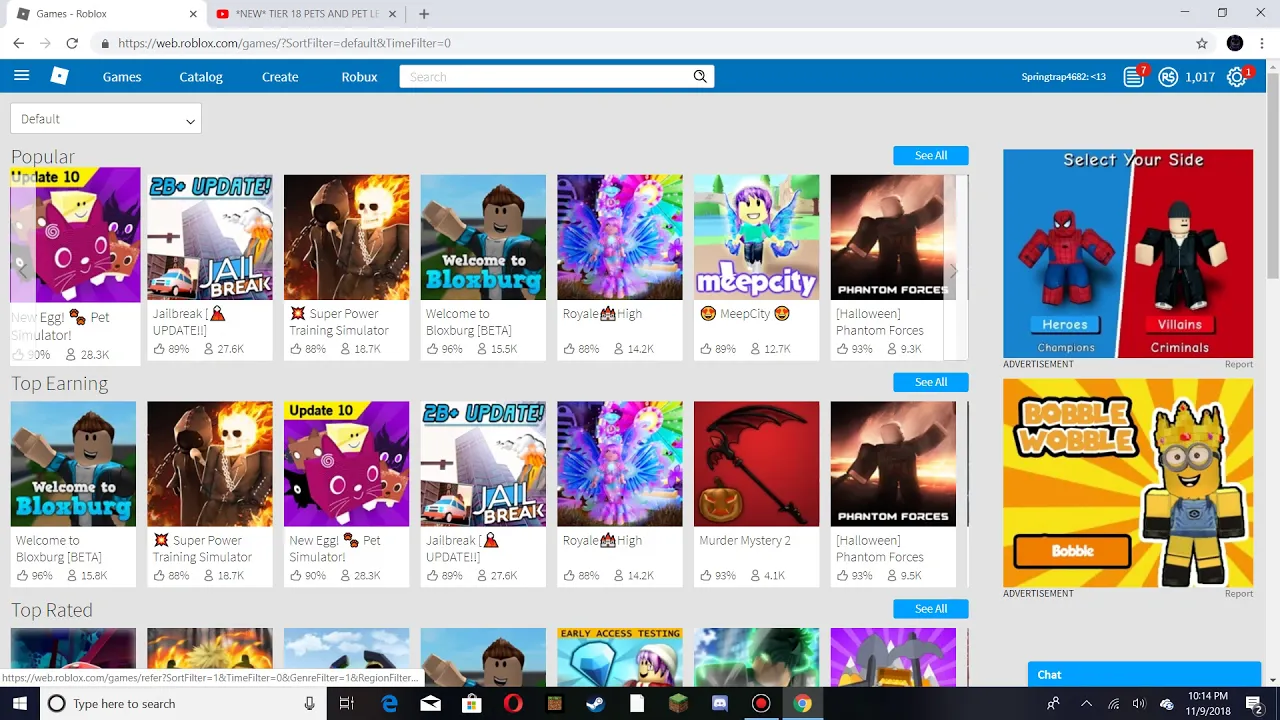The height and width of the screenshot is (720, 1280).
Task: Bookmark this page with star icon
Action: (1202, 43)
